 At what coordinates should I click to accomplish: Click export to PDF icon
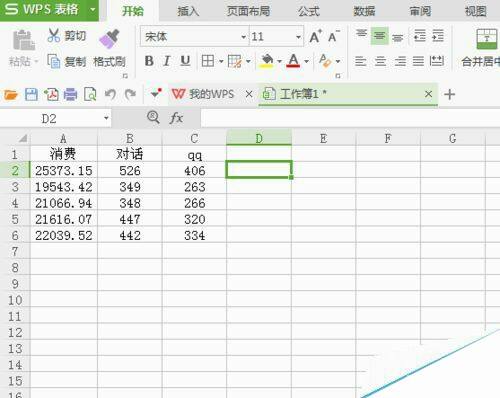pos(51,95)
